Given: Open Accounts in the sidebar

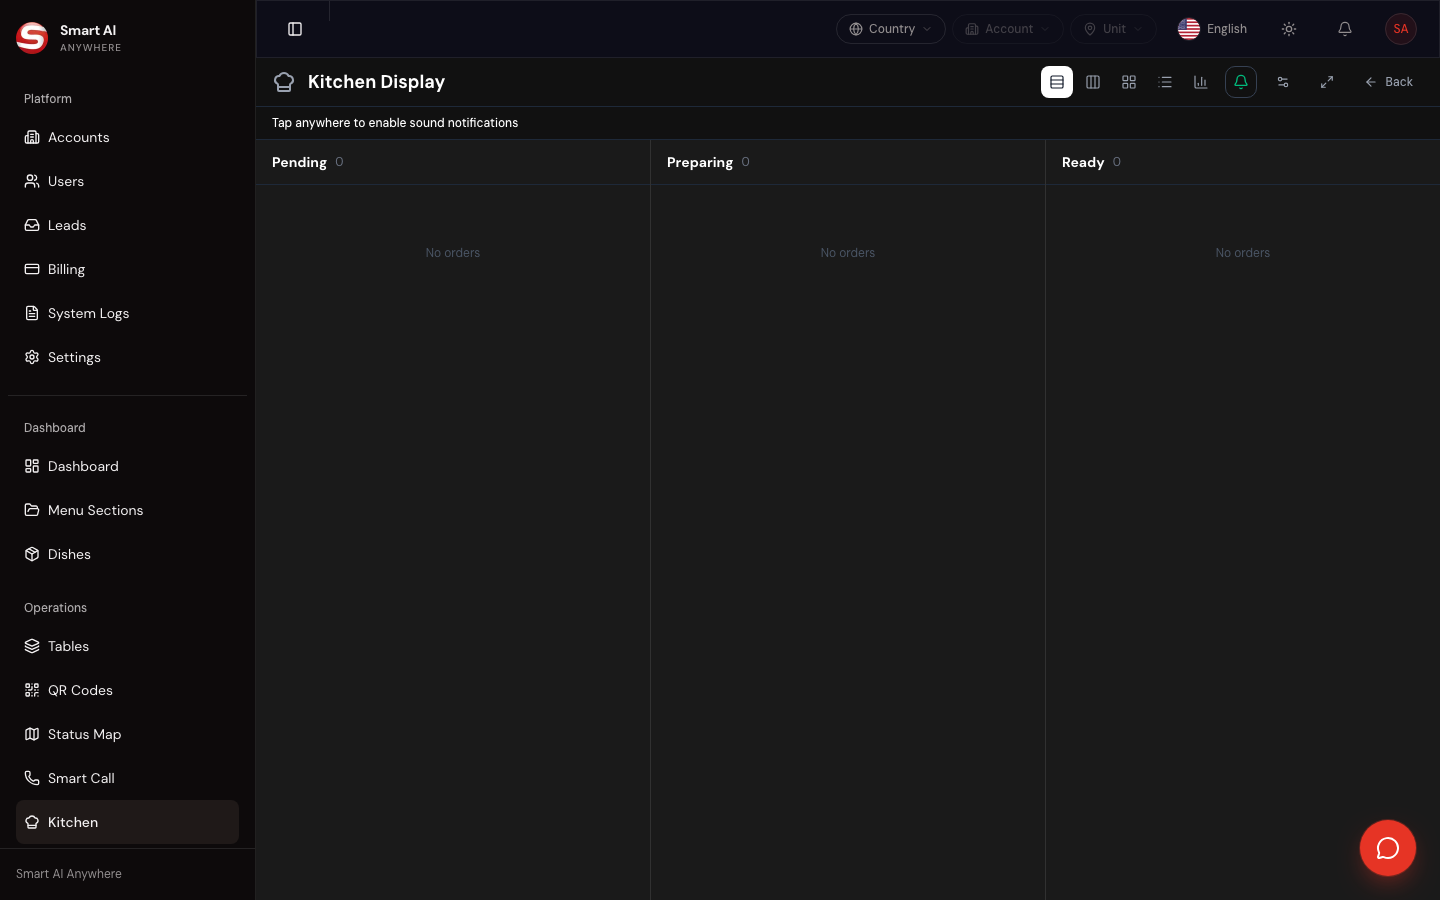Looking at the screenshot, I should [x=127, y=137].
